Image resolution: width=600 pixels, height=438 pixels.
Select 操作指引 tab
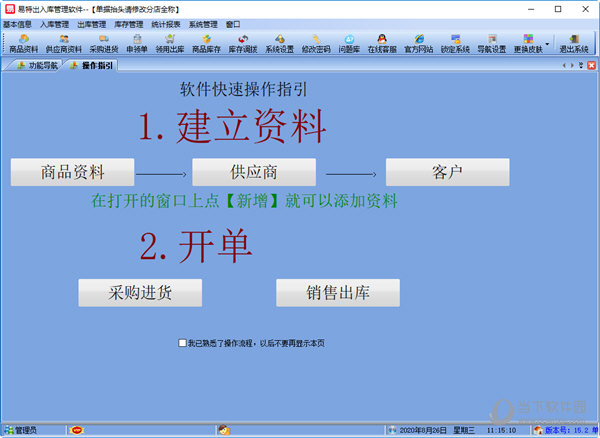tap(92, 65)
